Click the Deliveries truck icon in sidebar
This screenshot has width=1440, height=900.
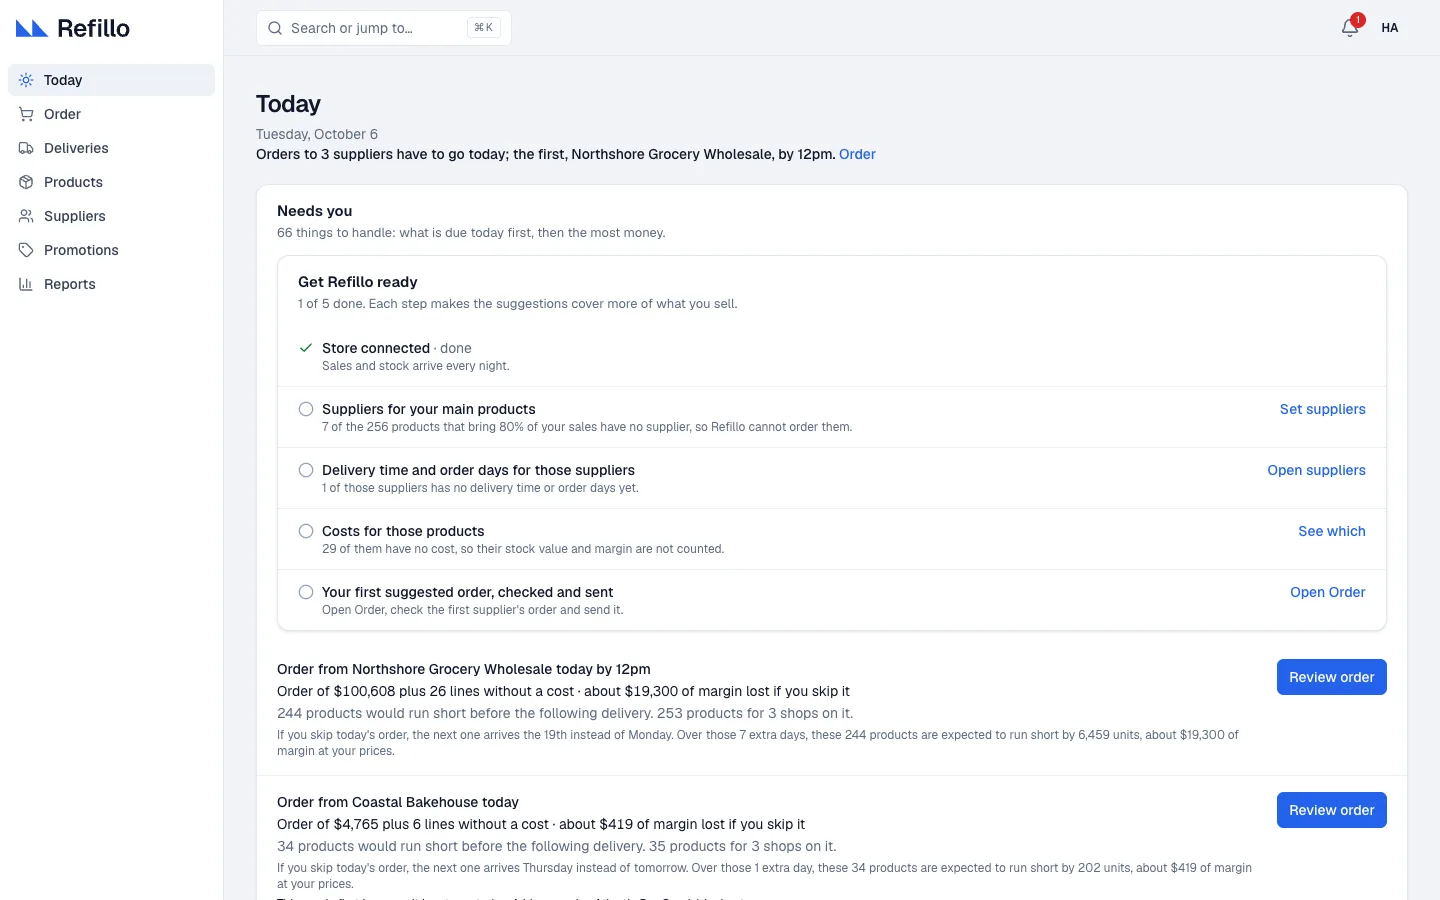click(x=26, y=148)
